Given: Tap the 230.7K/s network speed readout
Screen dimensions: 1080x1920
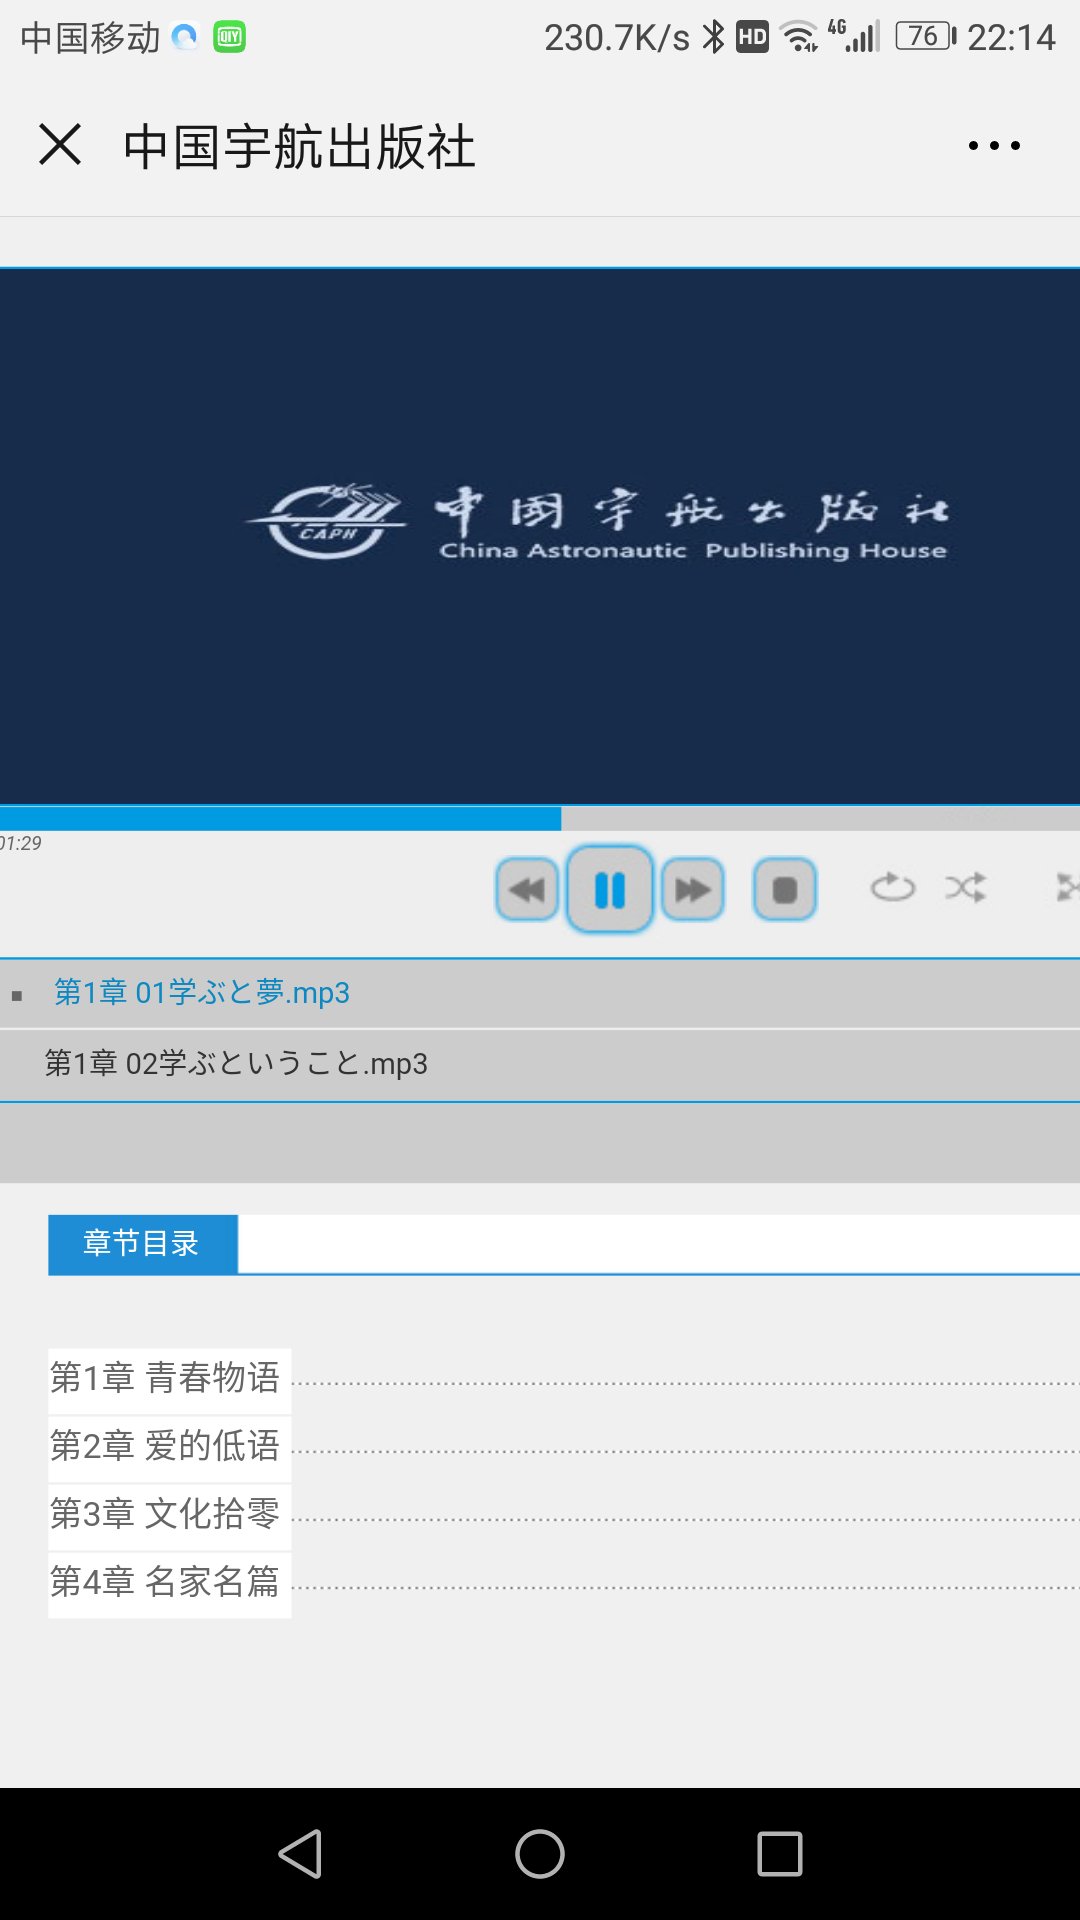Looking at the screenshot, I should (x=617, y=38).
